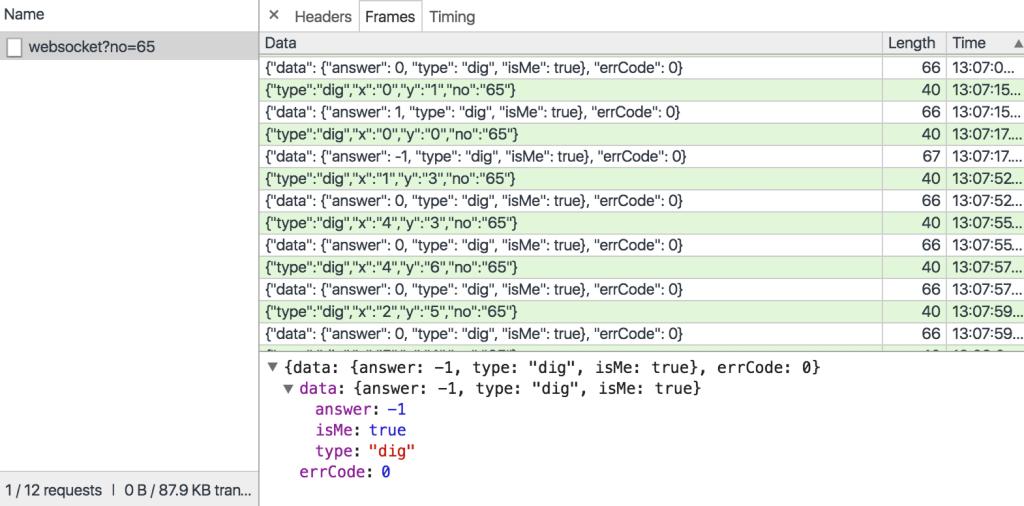
Task: Sort frames by Time column arrow
Action: coord(1018,43)
